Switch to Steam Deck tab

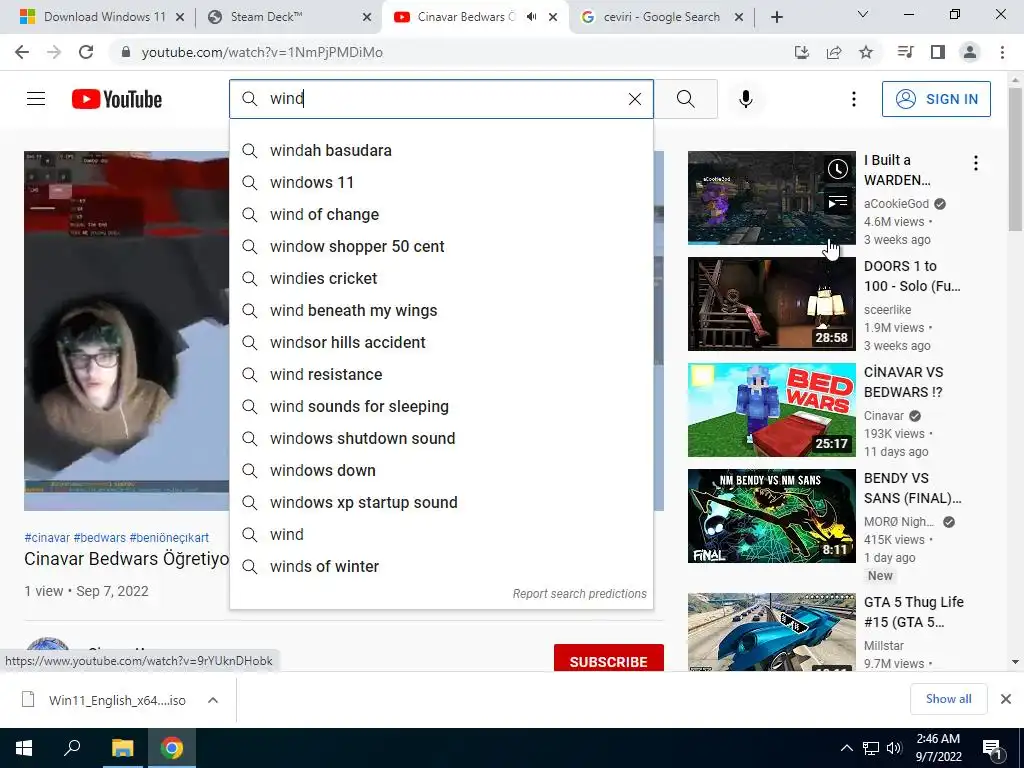pos(285,17)
